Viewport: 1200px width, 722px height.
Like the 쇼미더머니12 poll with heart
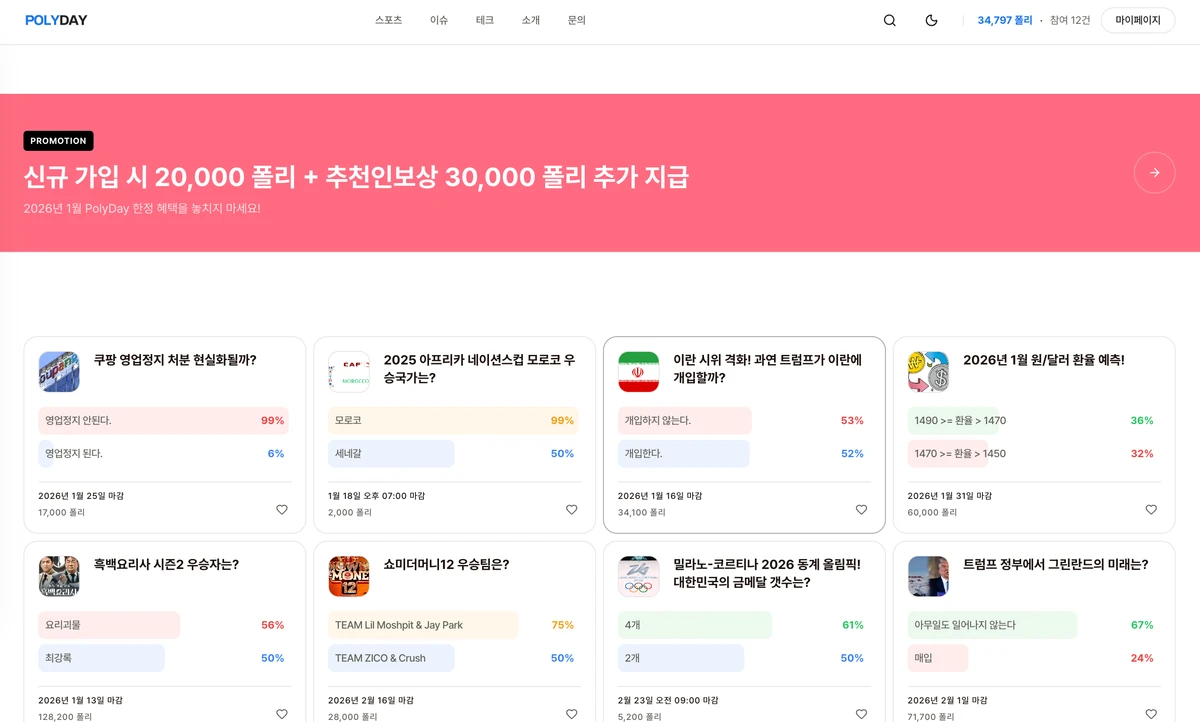click(572, 714)
